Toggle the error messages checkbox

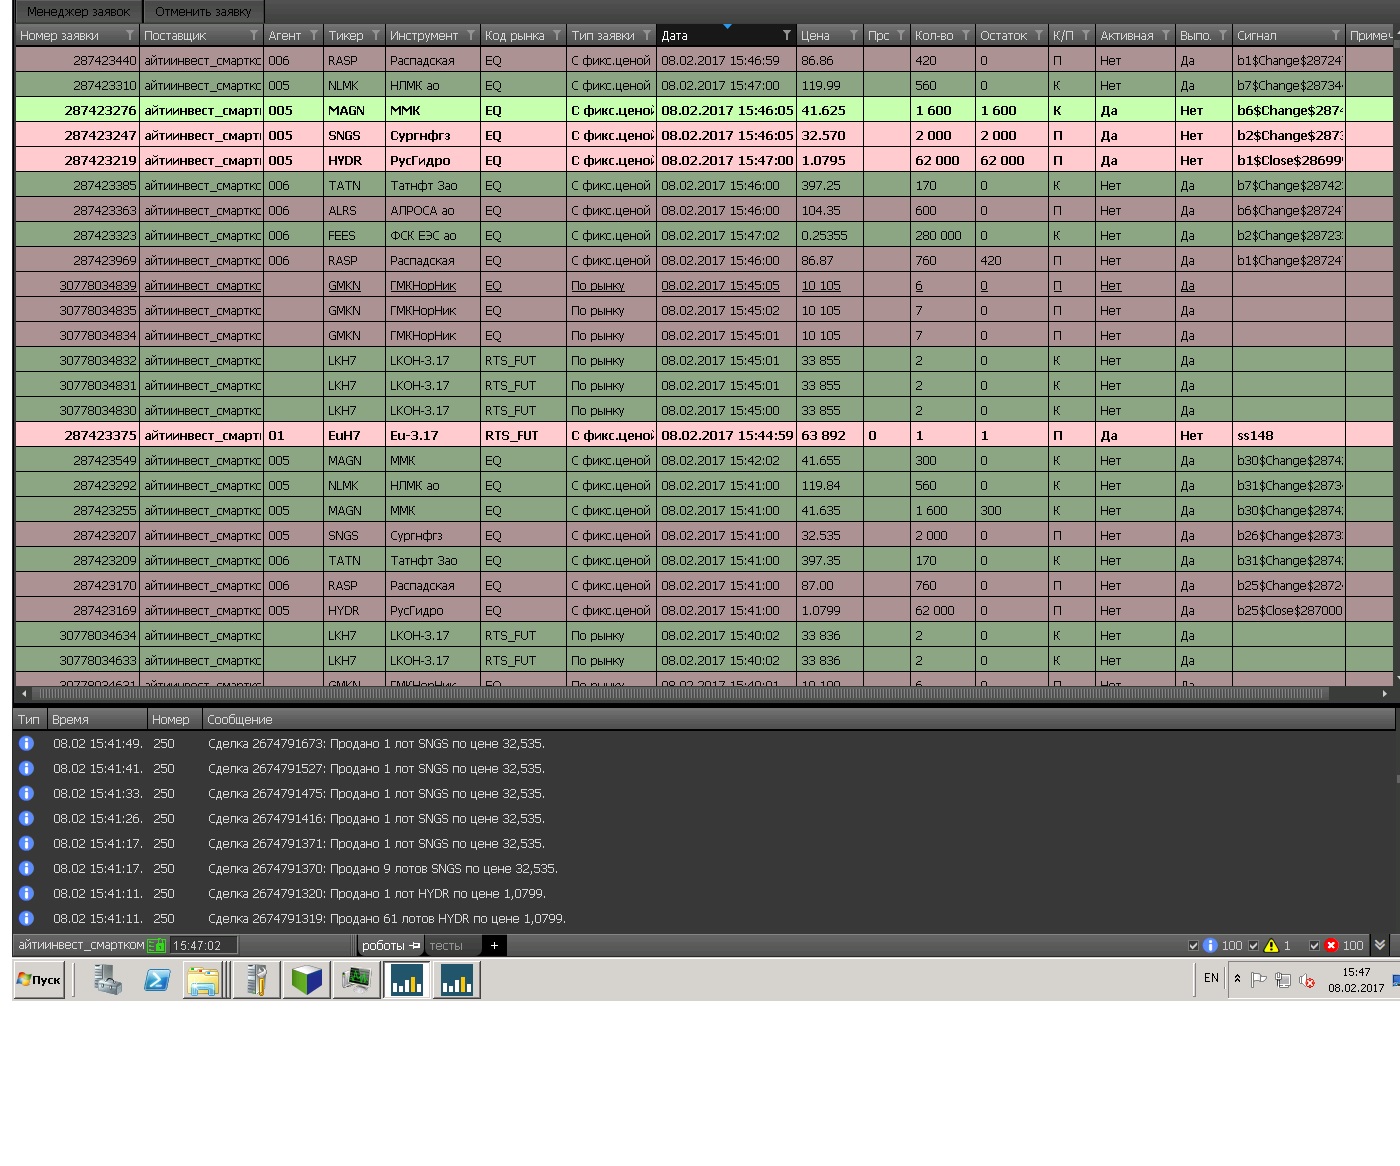click(x=1314, y=945)
